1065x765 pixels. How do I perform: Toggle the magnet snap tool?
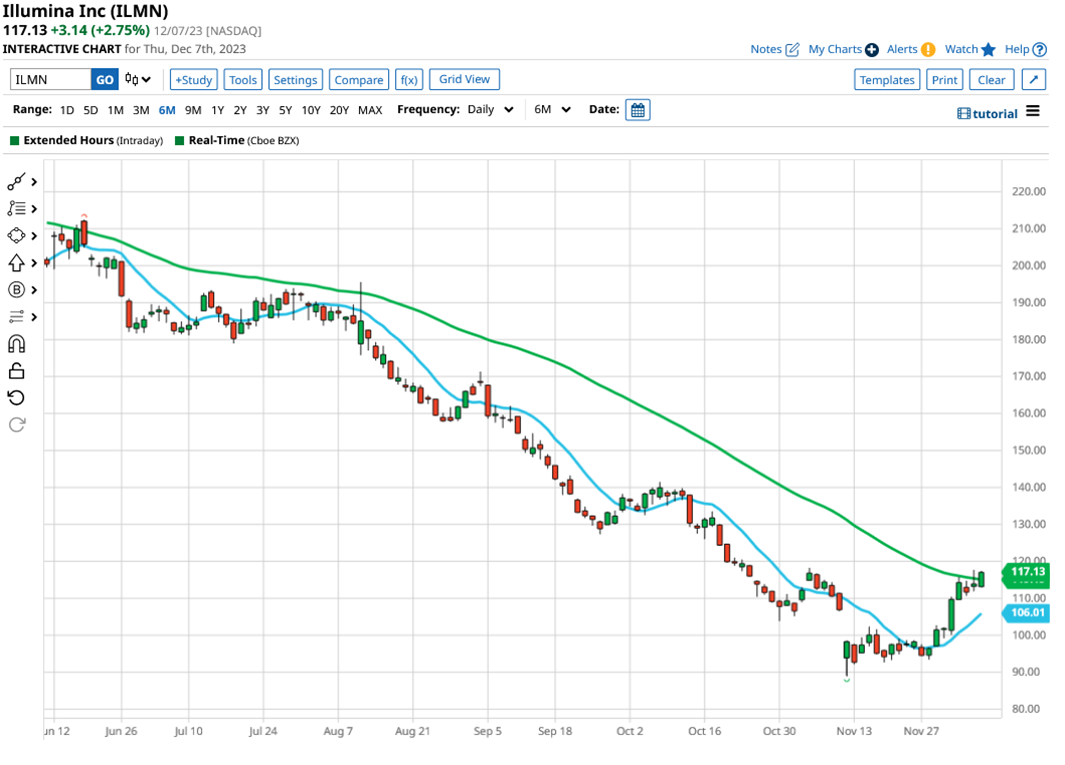pos(18,343)
